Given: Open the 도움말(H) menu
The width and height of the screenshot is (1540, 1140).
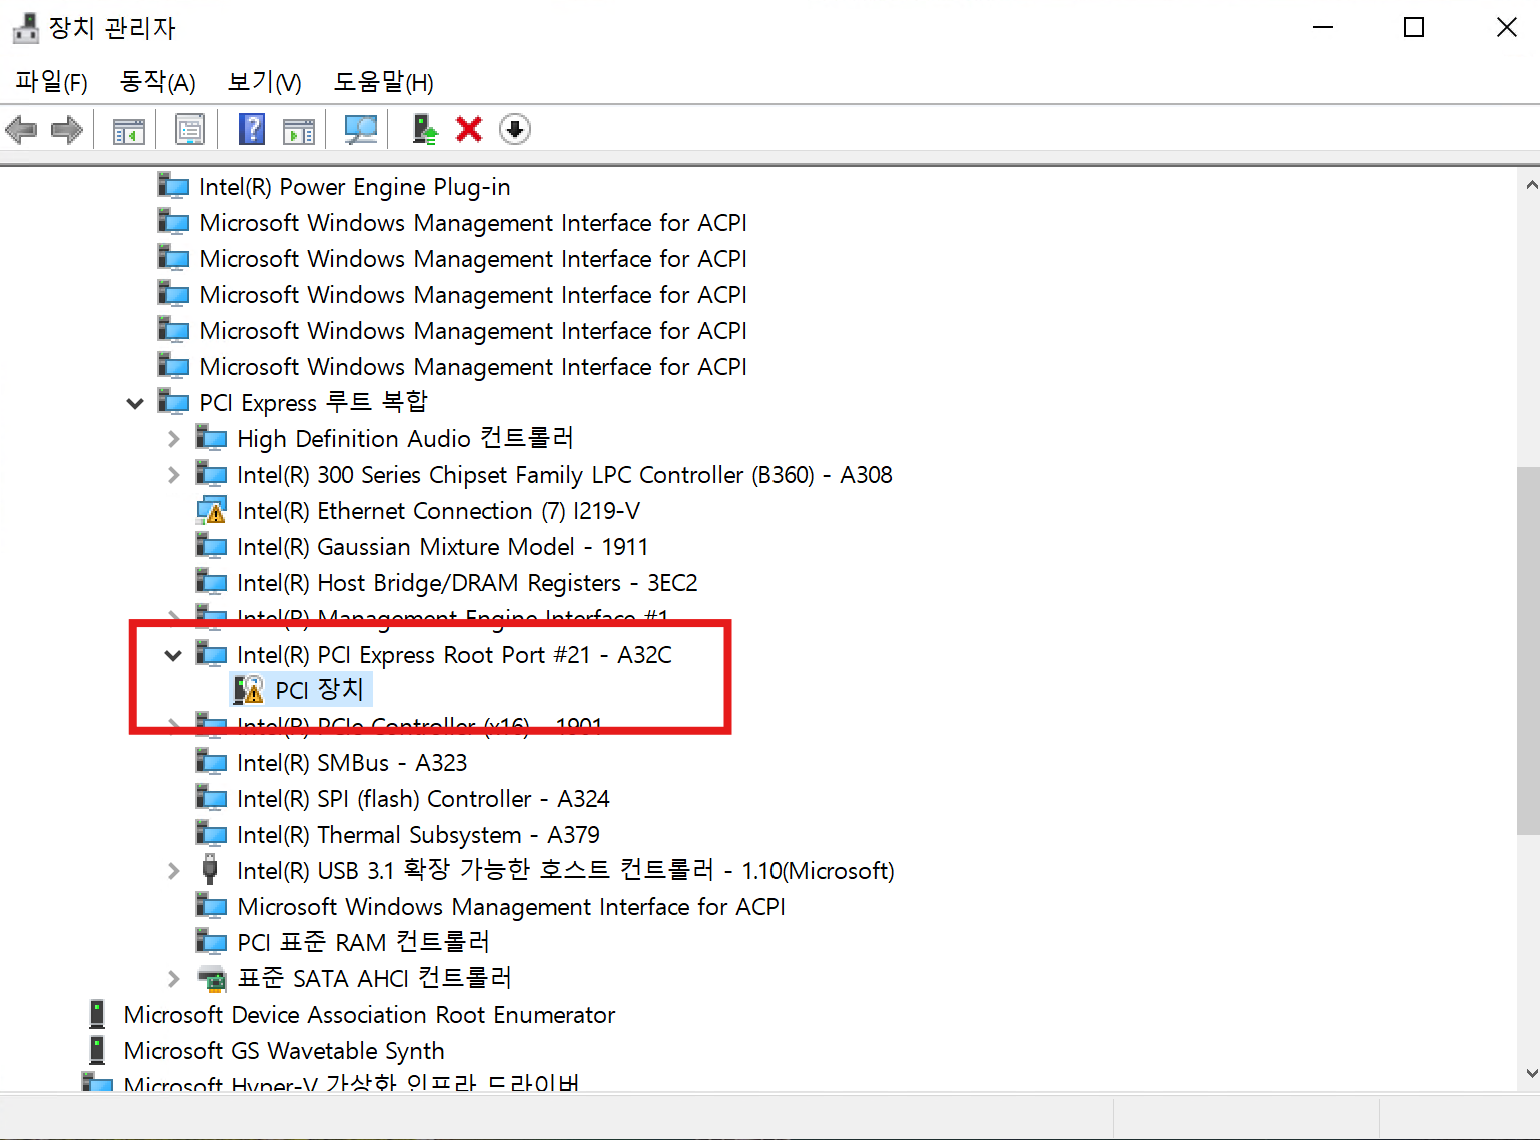Looking at the screenshot, I should pyautogui.click(x=384, y=82).
